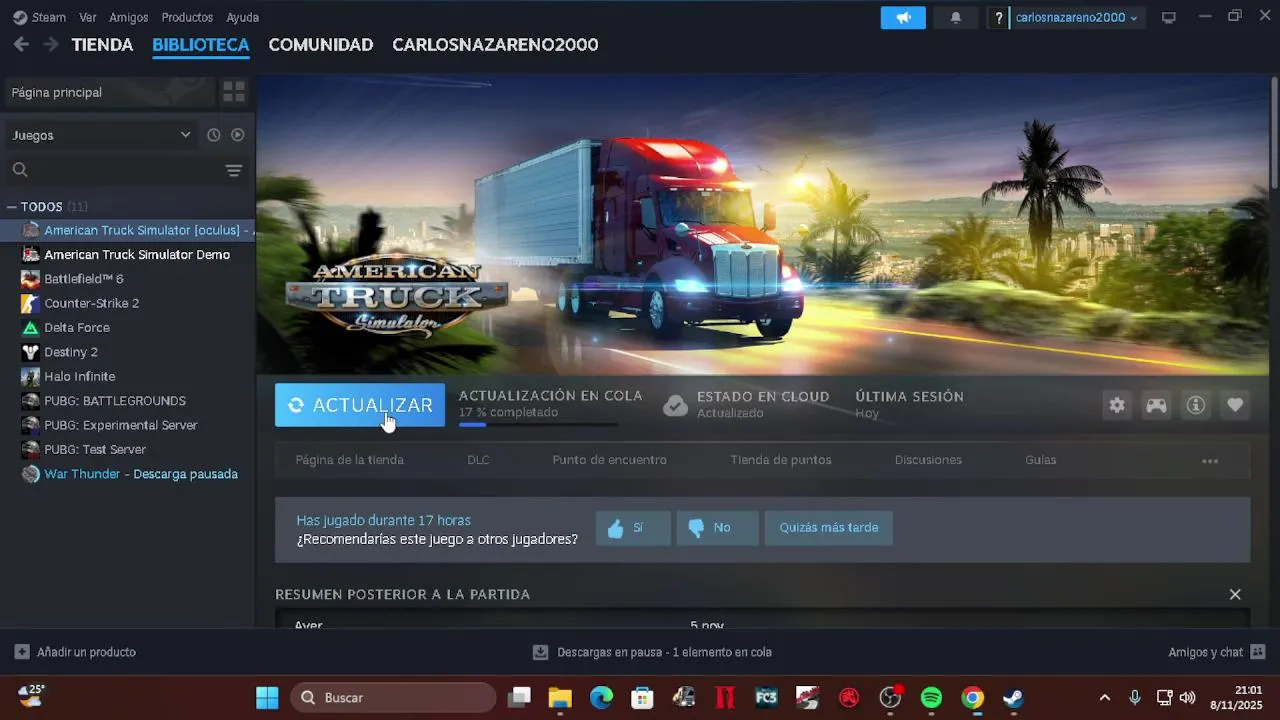
Task: Add the game to favorites with the heart
Action: (x=1235, y=405)
